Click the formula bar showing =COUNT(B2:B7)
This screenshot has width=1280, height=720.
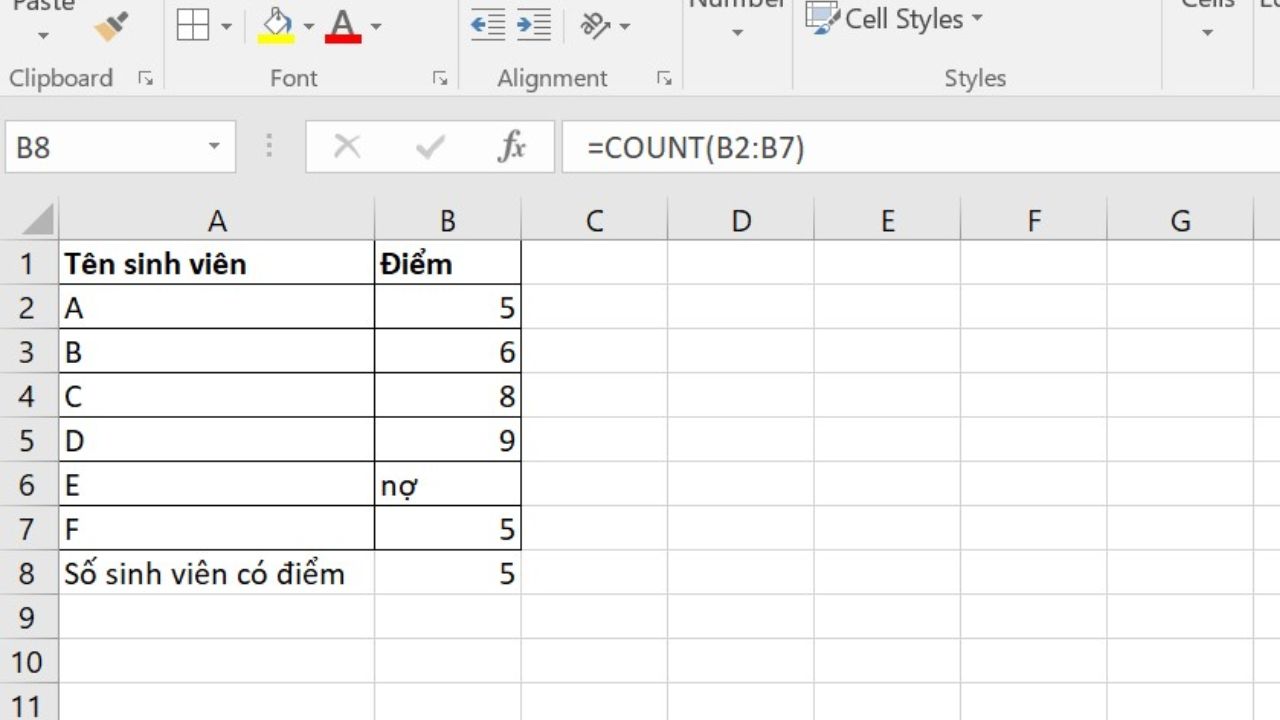[900, 148]
